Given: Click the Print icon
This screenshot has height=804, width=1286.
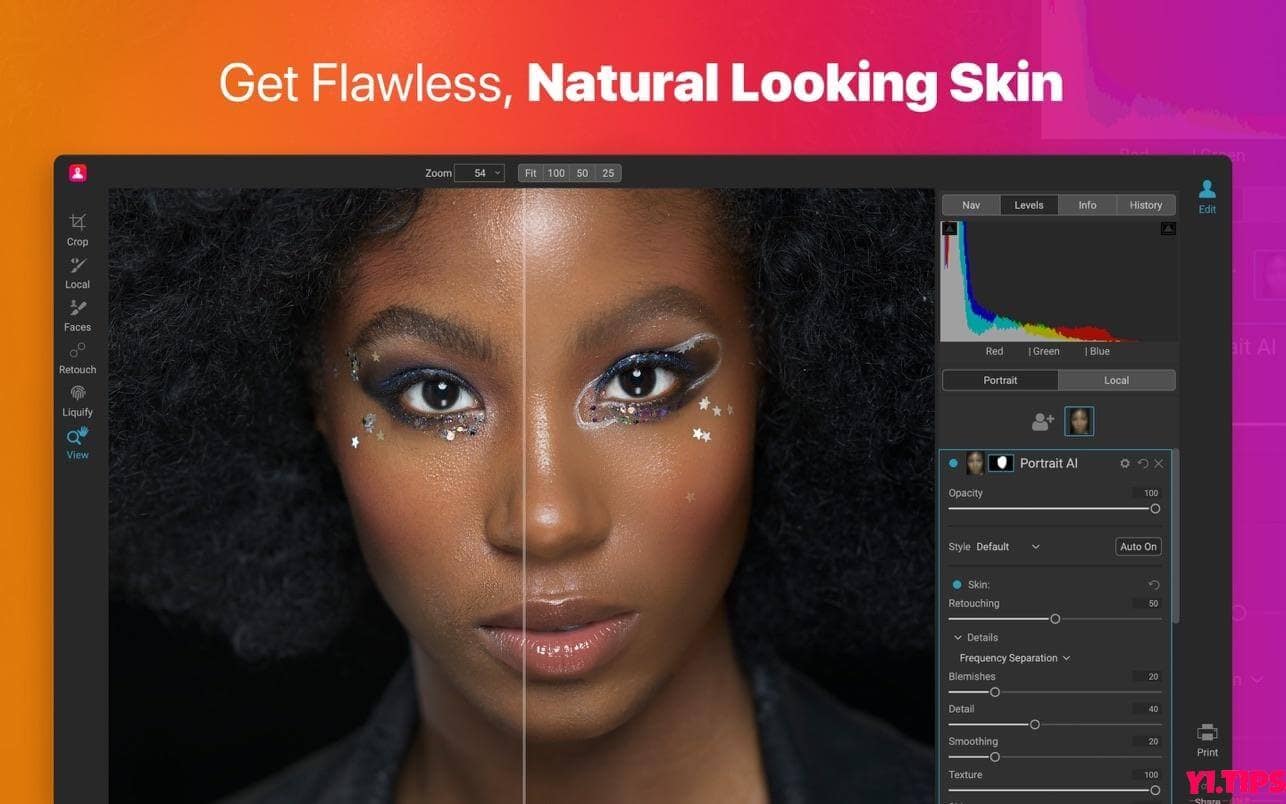Looking at the screenshot, I should pos(1207,731).
